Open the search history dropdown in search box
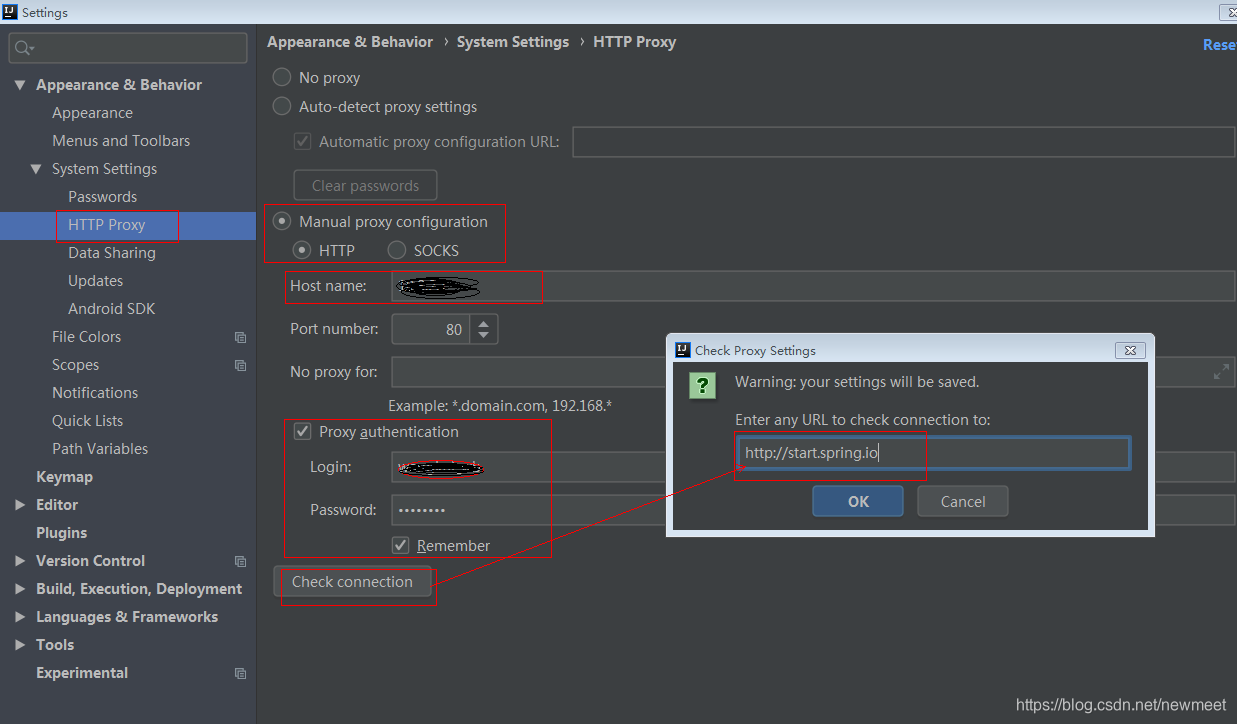1237x724 pixels. 33,49
